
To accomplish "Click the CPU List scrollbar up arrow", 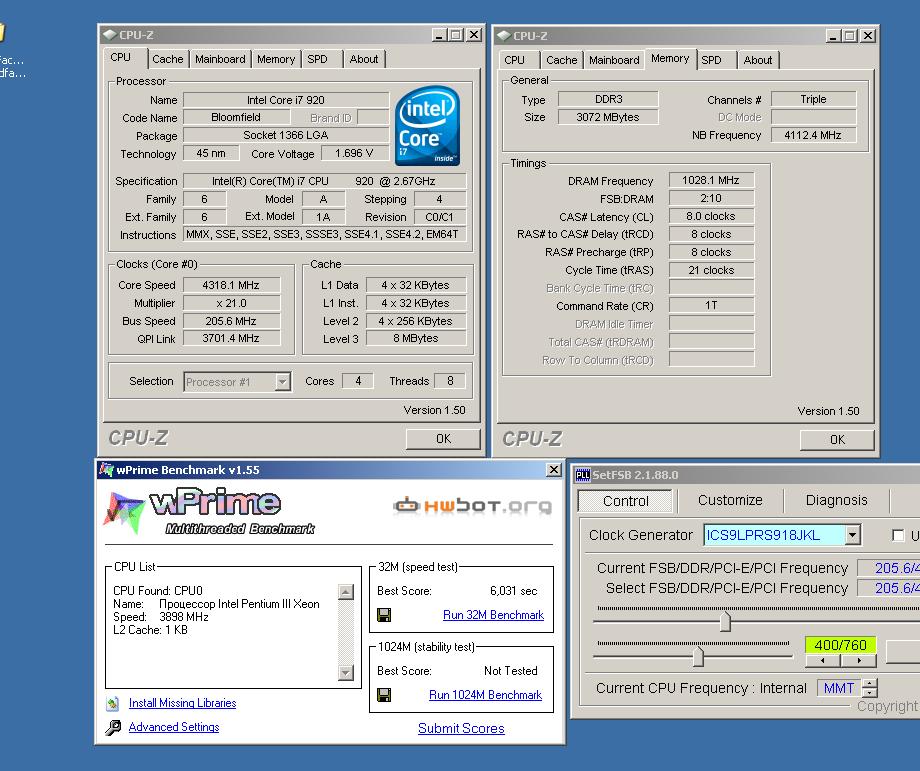I will tap(346, 591).
